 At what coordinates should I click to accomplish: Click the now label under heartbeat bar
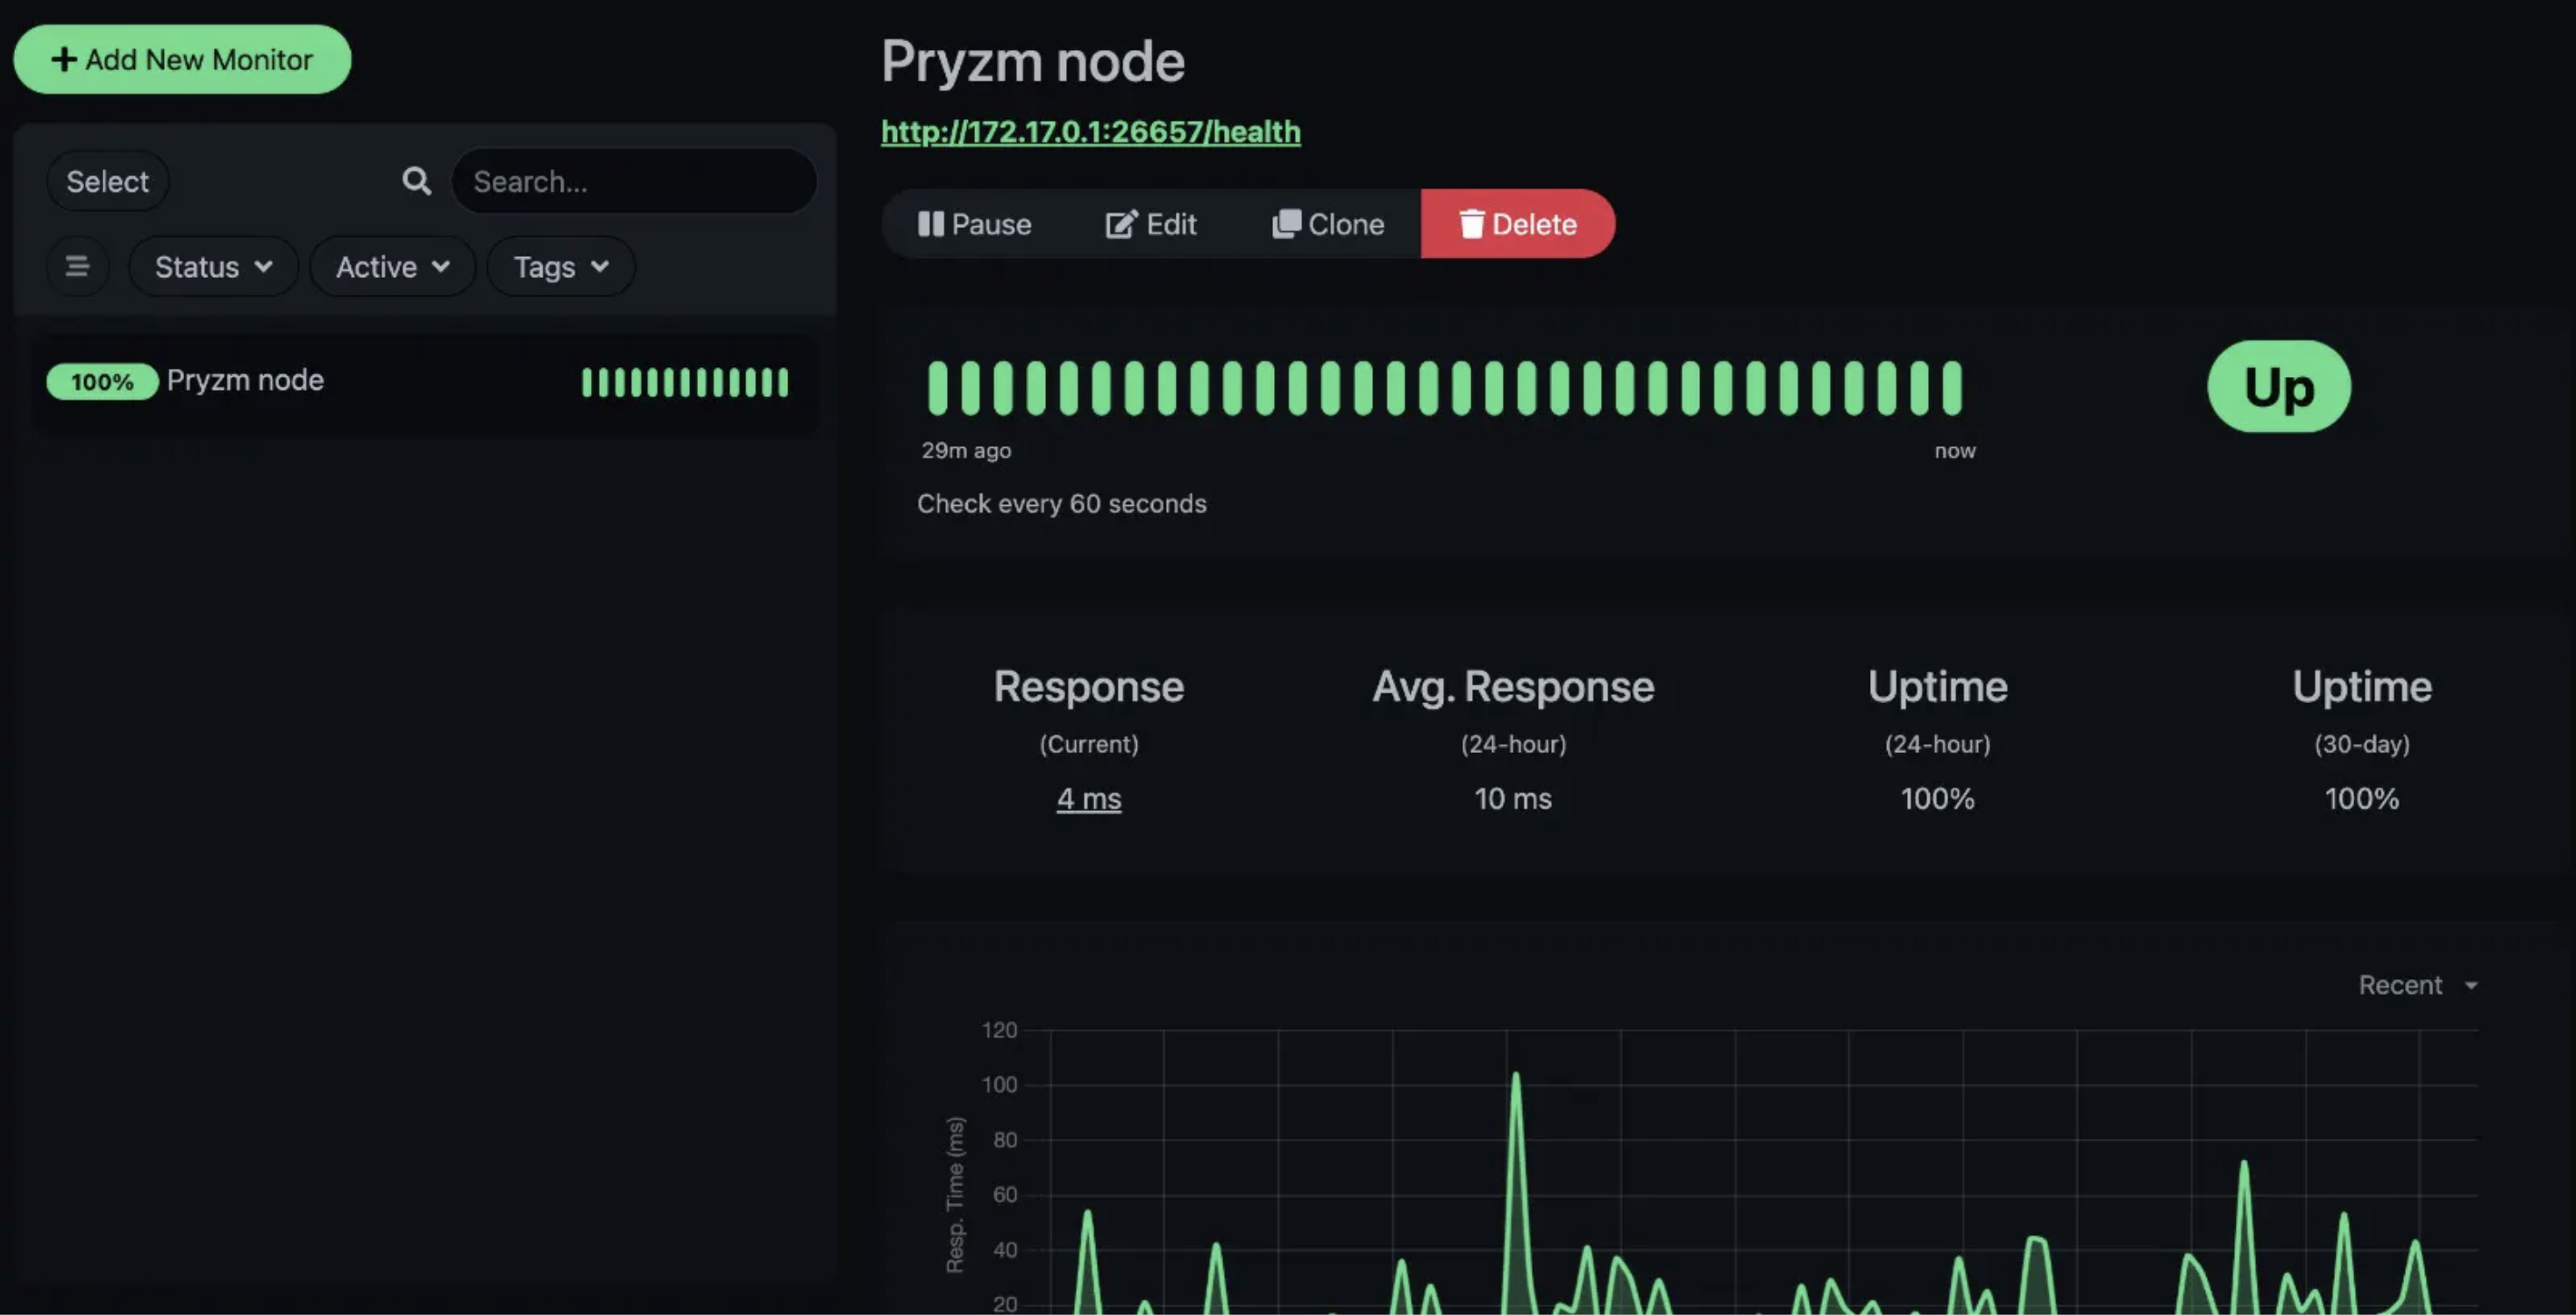pos(1955,451)
